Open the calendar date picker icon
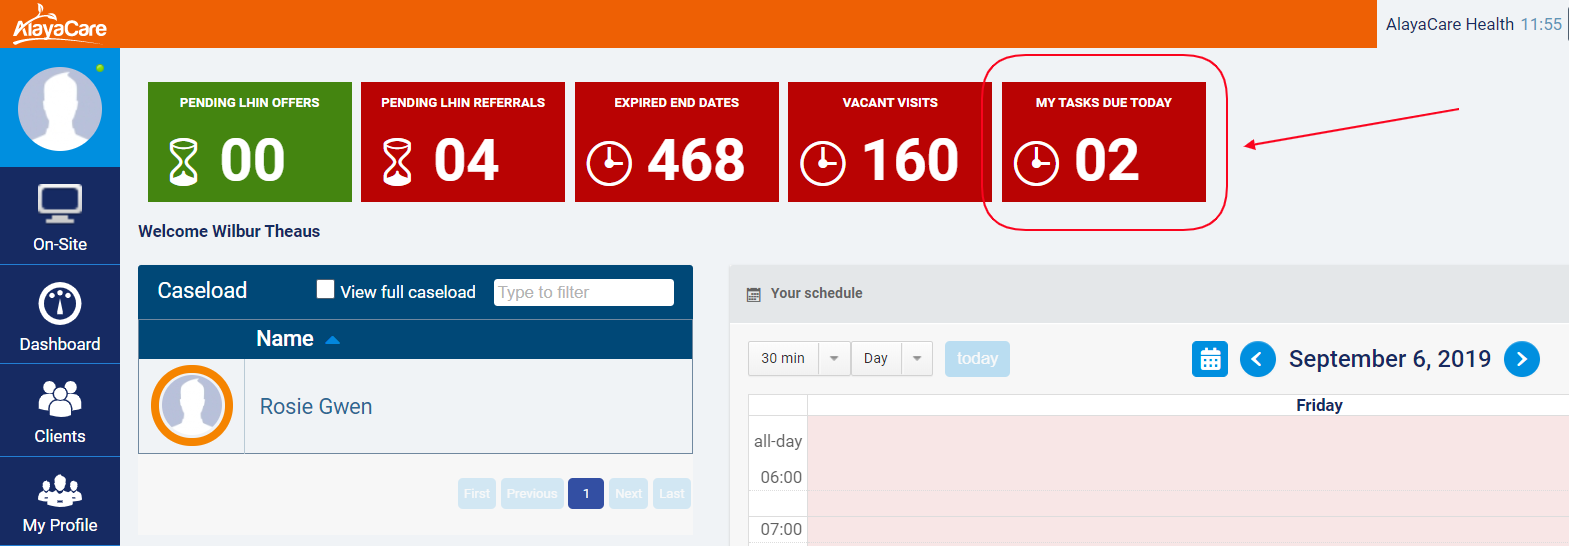The image size is (1569, 546). [1209, 359]
